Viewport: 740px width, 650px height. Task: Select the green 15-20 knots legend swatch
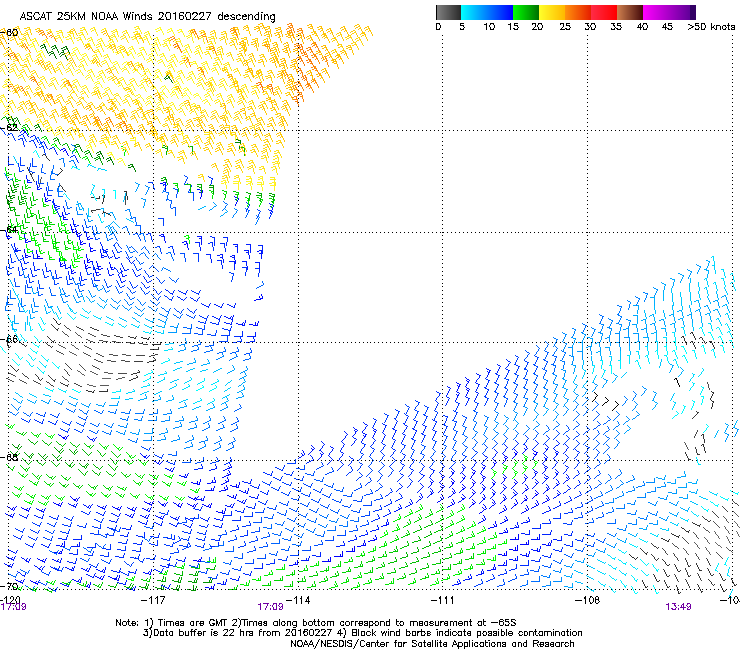(x=526, y=12)
